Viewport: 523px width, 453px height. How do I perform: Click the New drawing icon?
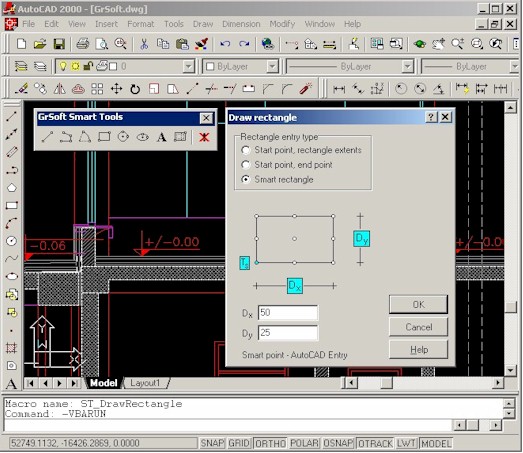coord(21,44)
